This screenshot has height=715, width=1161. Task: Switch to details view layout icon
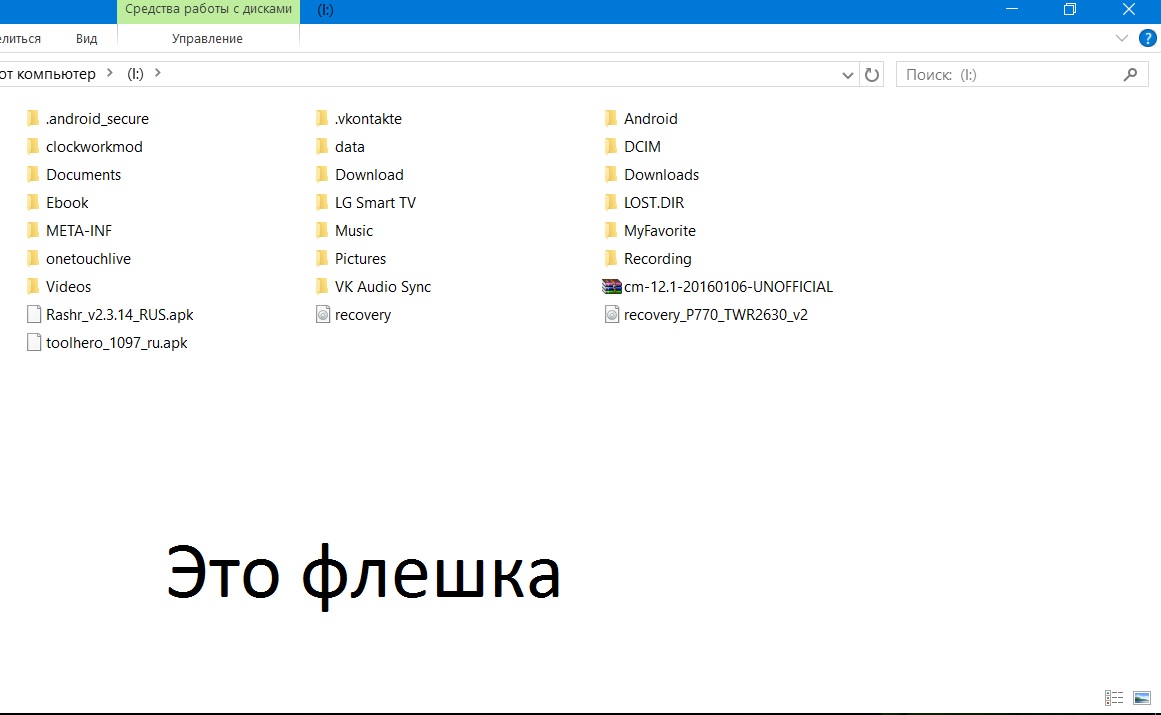[x=1114, y=697]
